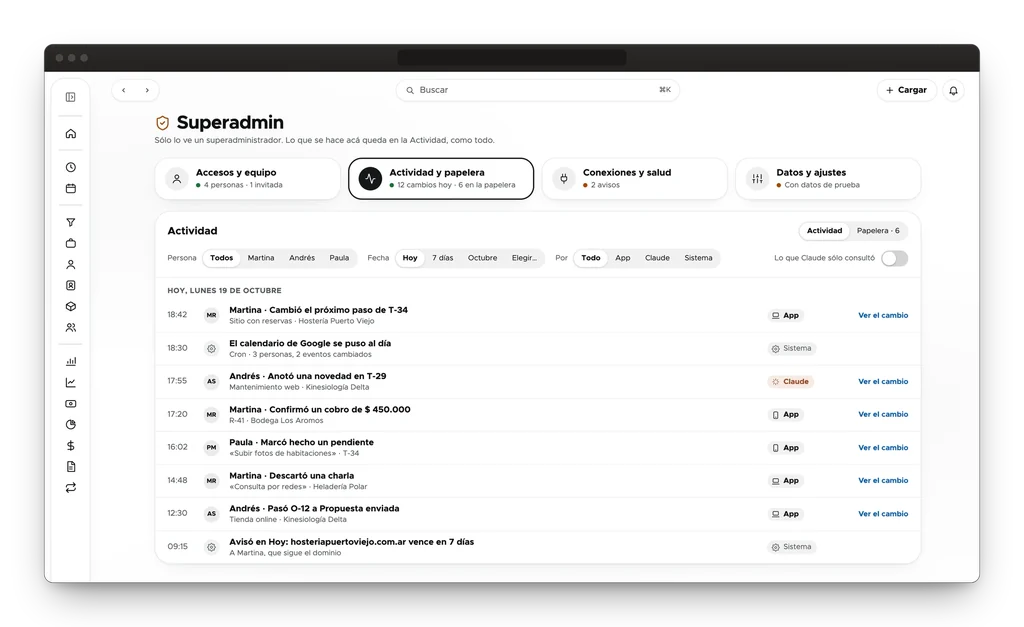Filter changes made by Claude
Image resolution: width=1024 pixels, height=627 pixels.
coord(657,258)
